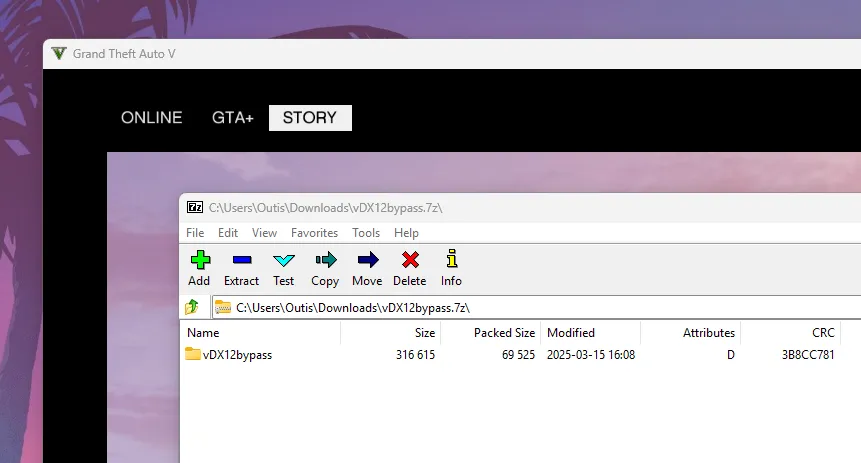861x463 pixels.
Task: Click the Add button in 7-Zip toolbar
Action: [x=199, y=269]
